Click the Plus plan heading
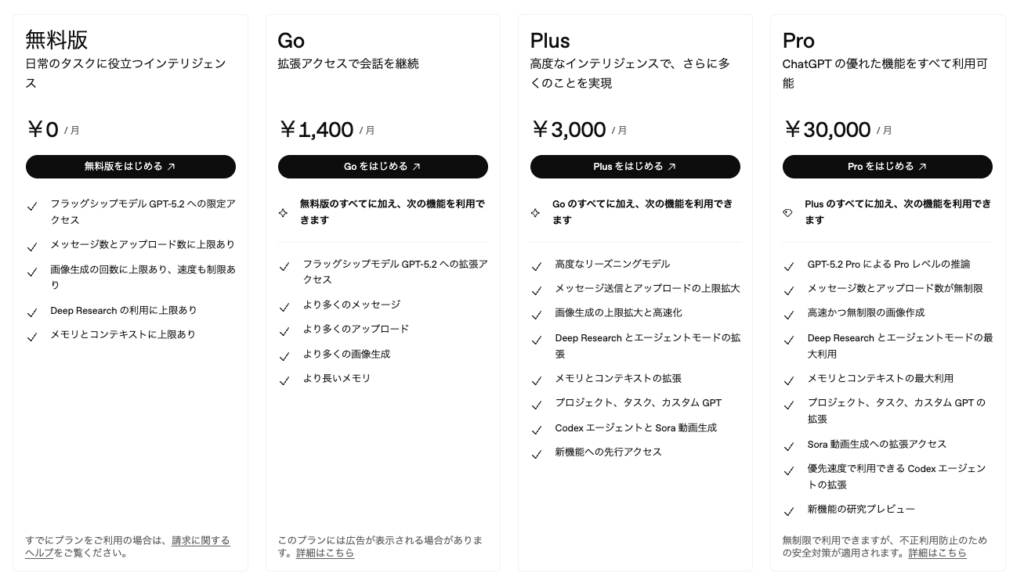1024x584 pixels. [550, 41]
